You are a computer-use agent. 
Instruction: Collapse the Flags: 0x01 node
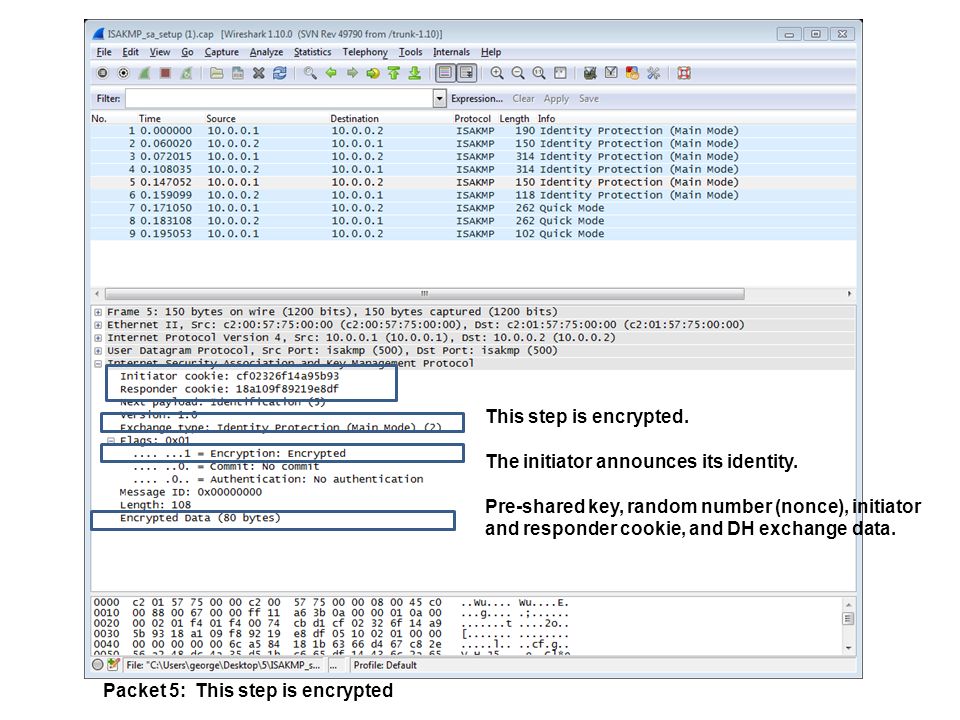click(x=111, y=440)
